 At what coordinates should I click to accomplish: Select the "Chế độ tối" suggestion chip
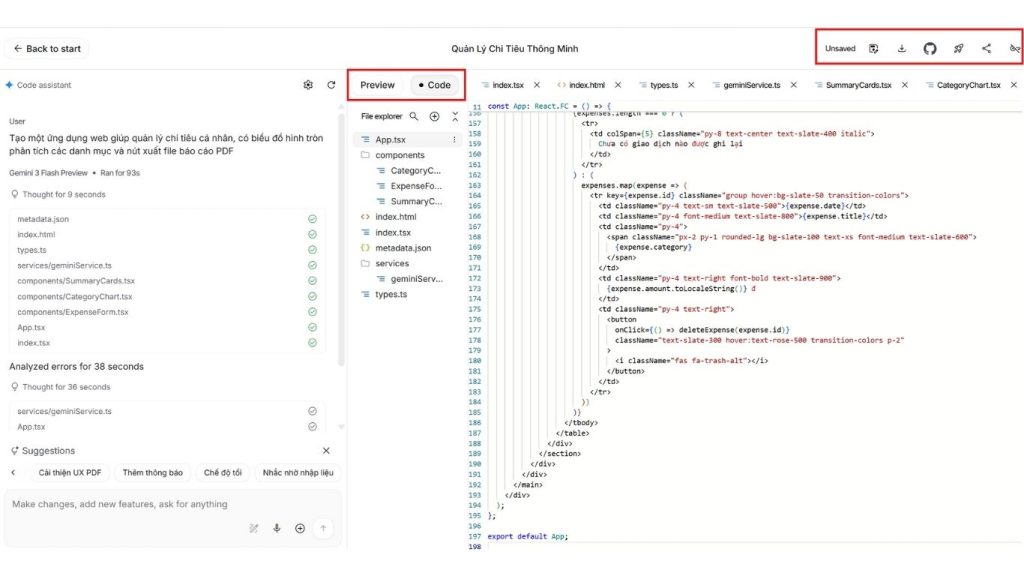(222, 472)
